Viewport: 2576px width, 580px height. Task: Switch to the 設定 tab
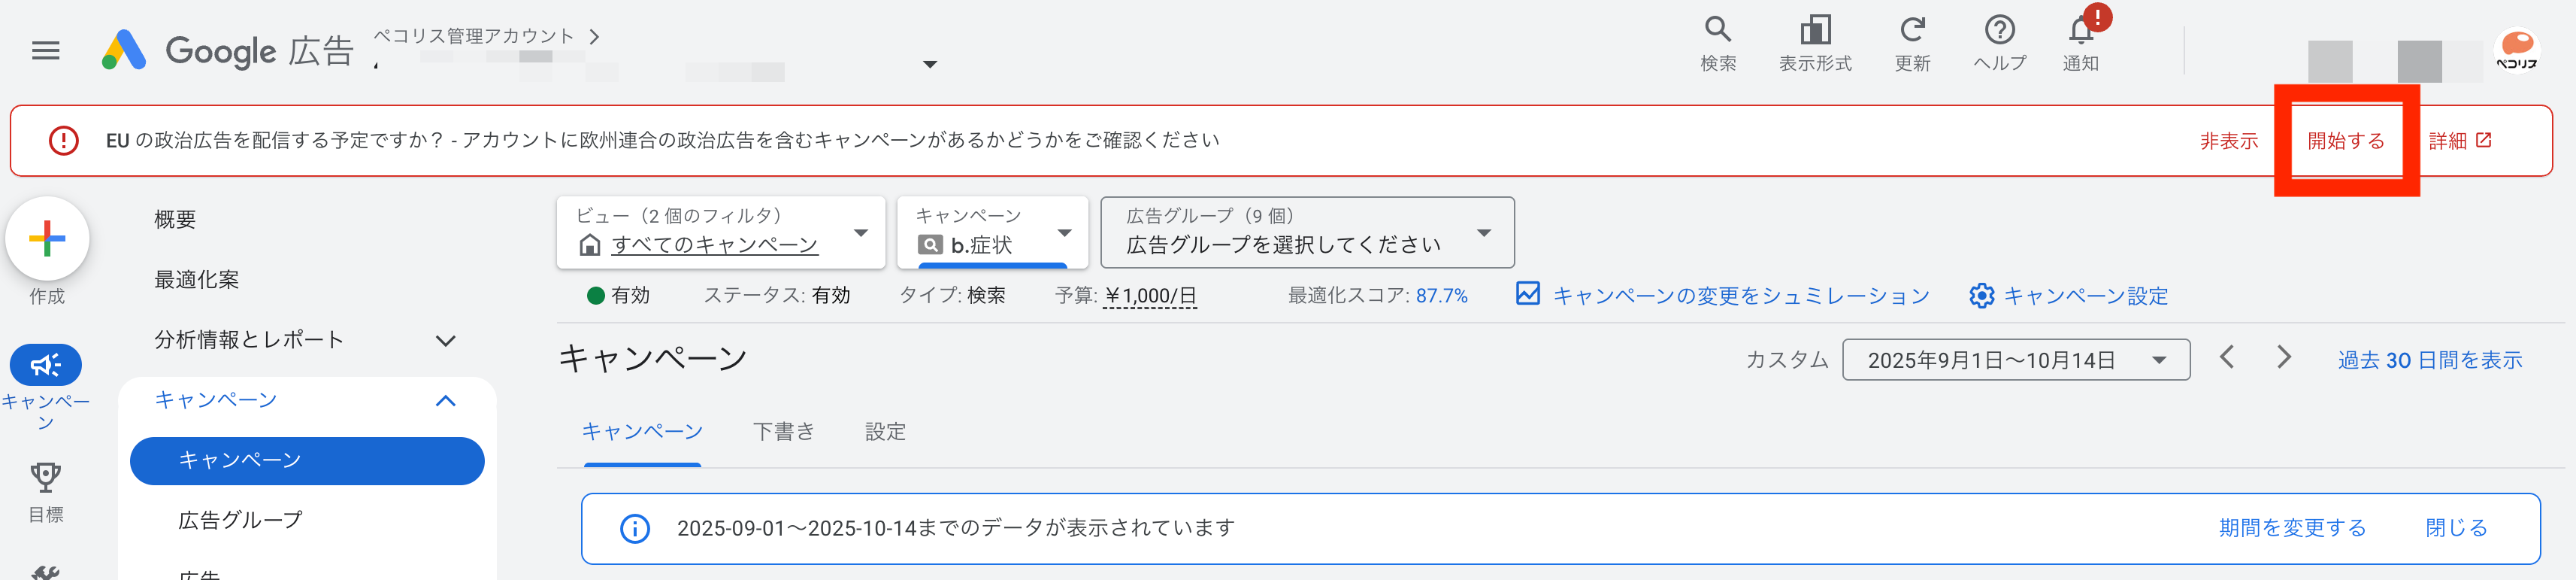(885, 432)
